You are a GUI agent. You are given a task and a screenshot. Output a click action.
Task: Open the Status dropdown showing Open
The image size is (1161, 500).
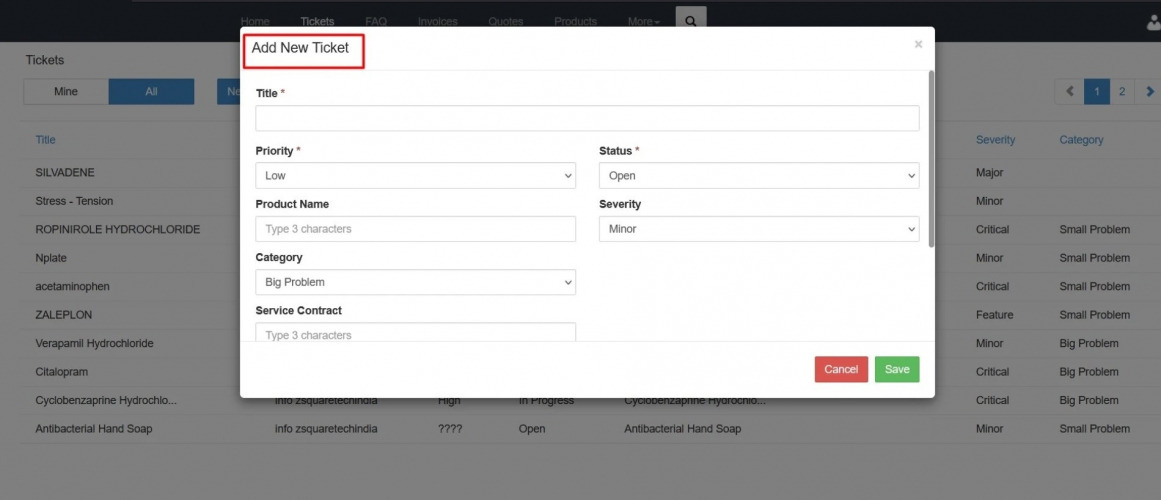(759, 176)
